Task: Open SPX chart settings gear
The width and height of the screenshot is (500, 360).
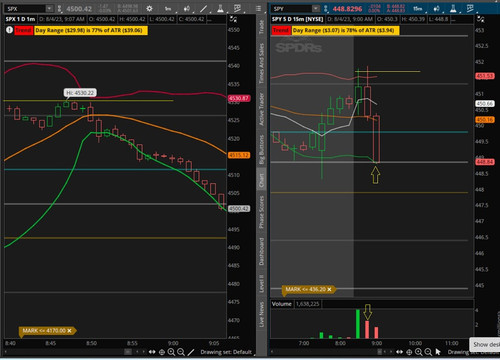Action: (x=149, y=9)
